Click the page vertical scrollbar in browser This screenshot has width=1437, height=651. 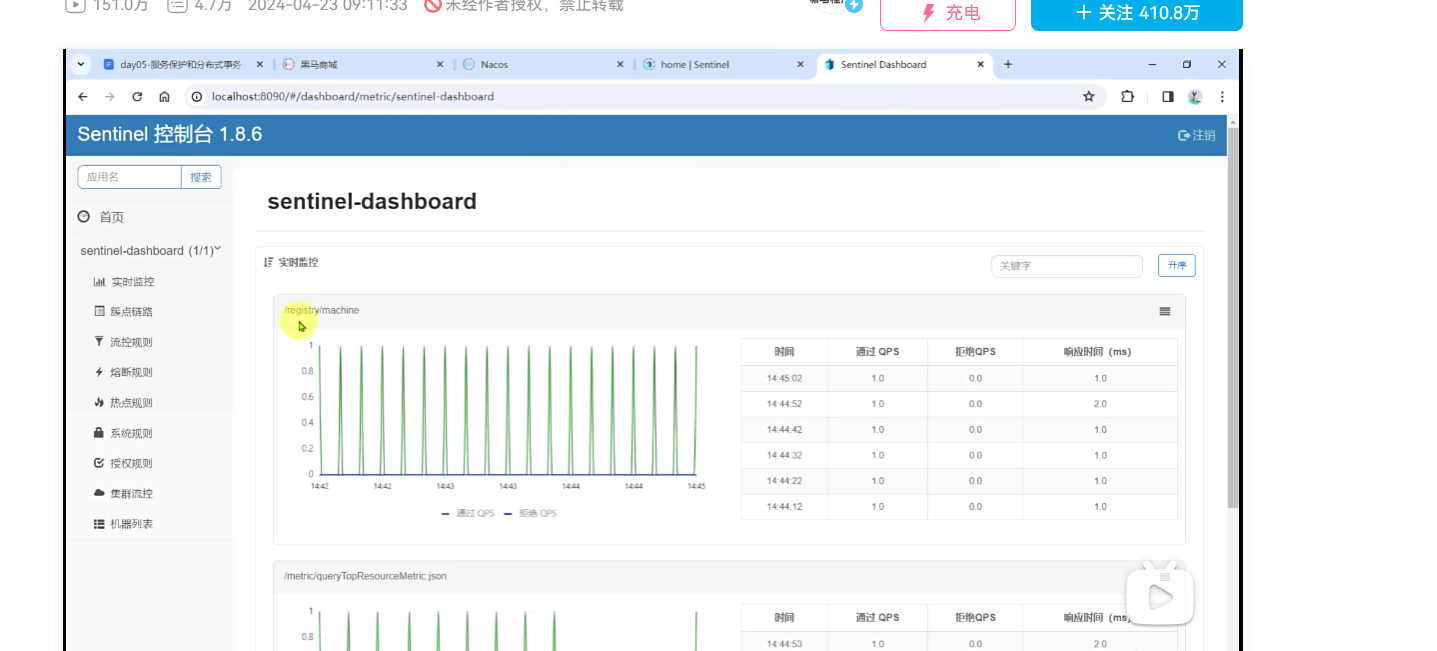point(1233,318)
